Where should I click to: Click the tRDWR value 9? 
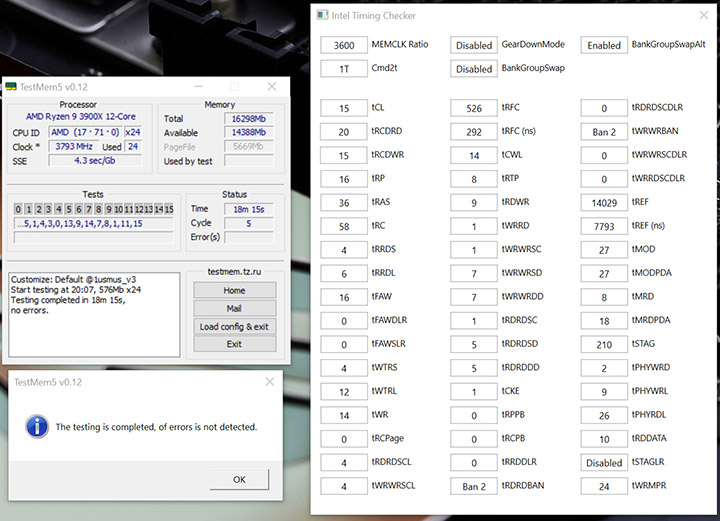474,203
